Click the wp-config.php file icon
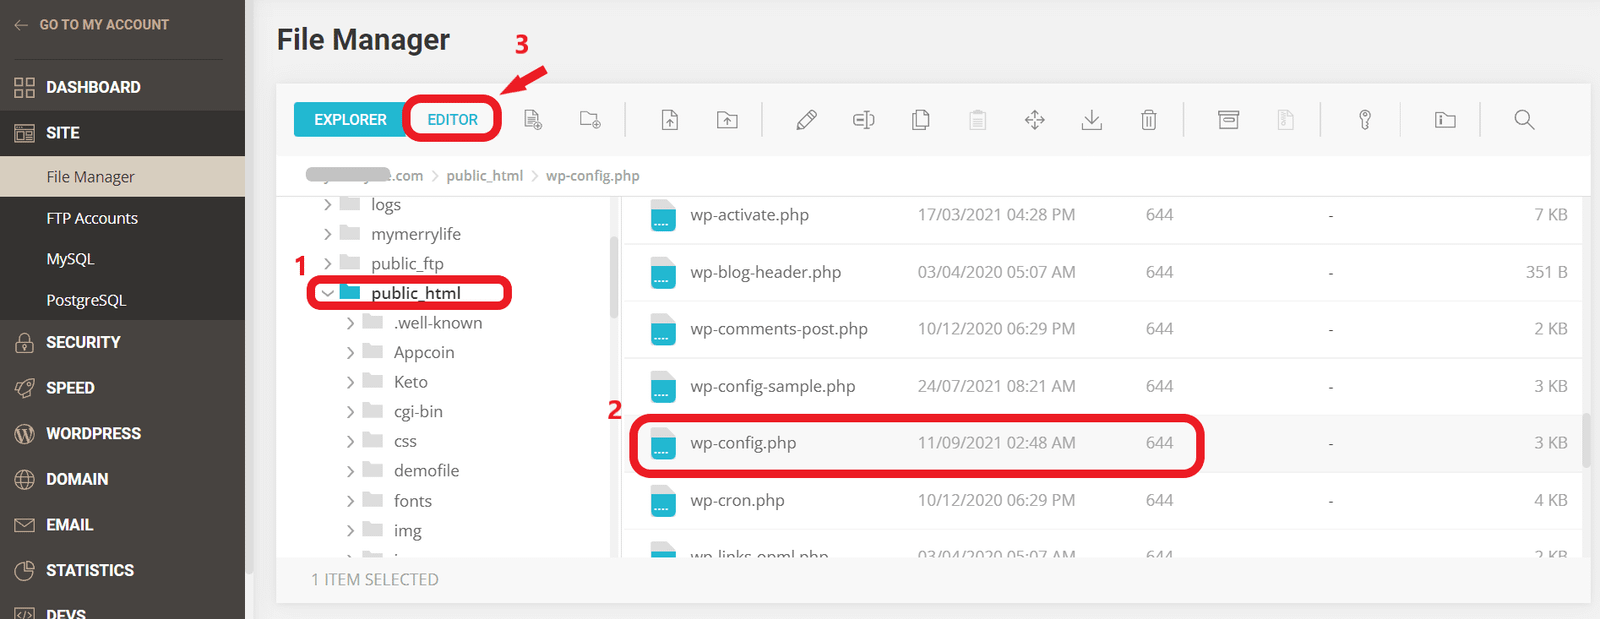The width and height of the screenshot is (1600, 619). point(663,443)
